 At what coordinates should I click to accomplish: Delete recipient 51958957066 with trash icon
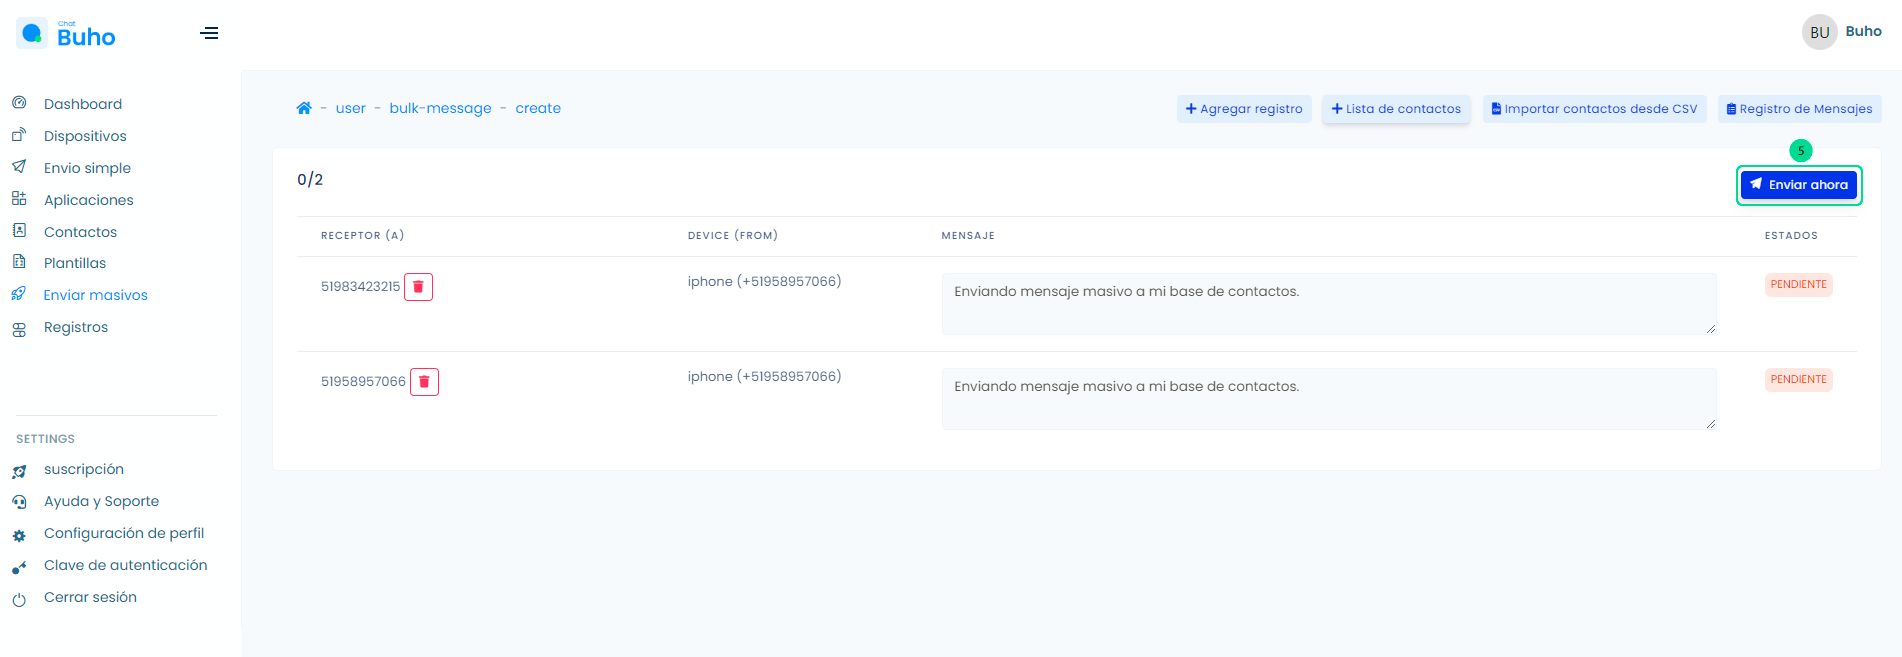424,382
